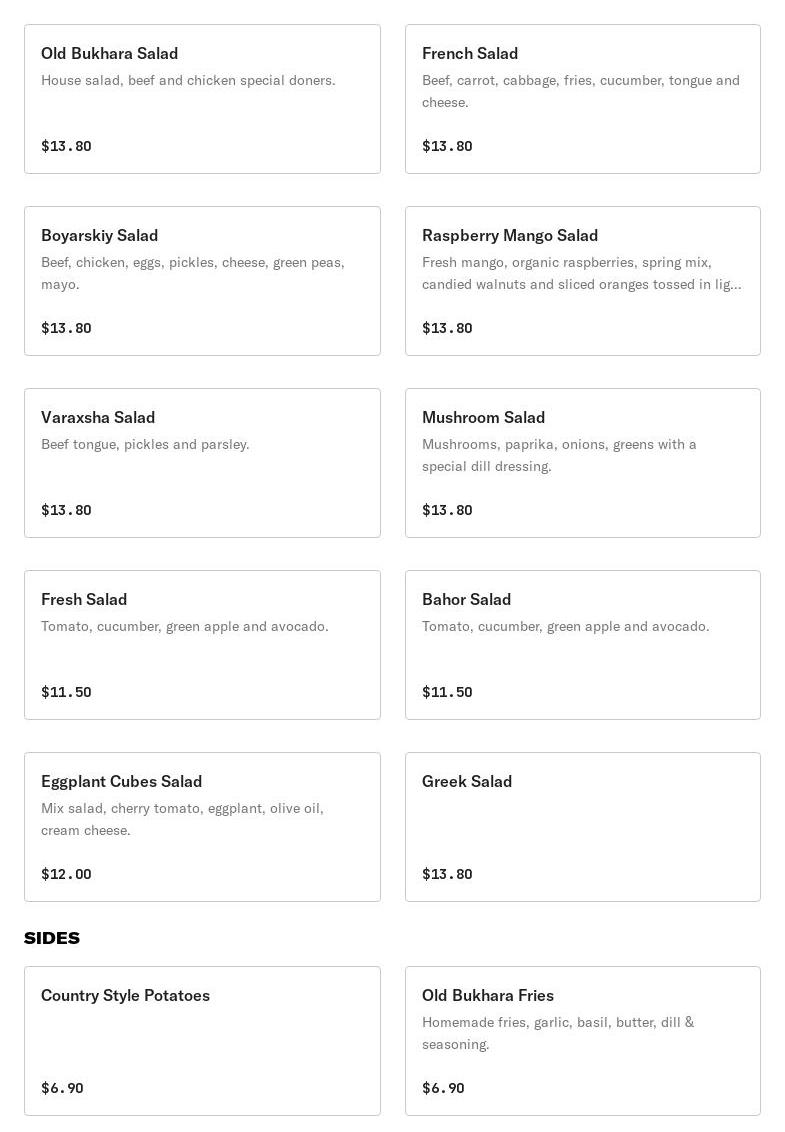Choose the Boyarskiy Salad card
The height and width of the screenshot is (1132, 785).
202,281
